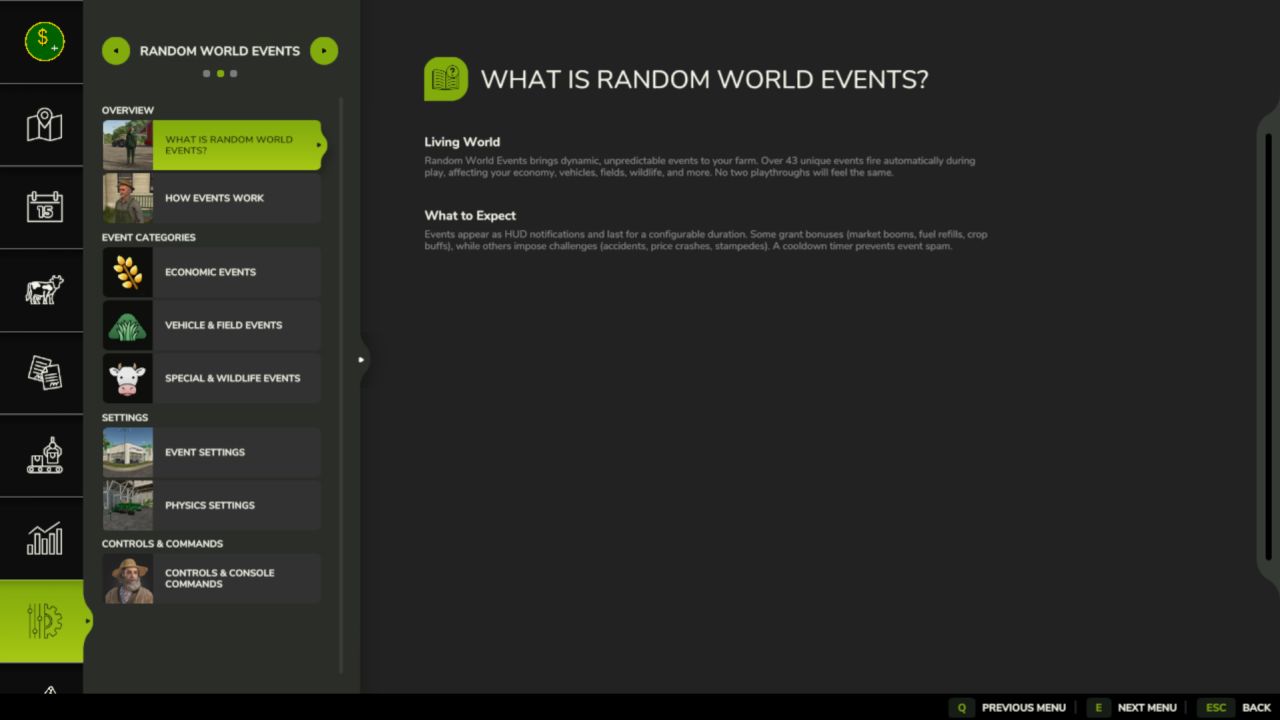Click BACK next to ESC

pos(1256,707)
